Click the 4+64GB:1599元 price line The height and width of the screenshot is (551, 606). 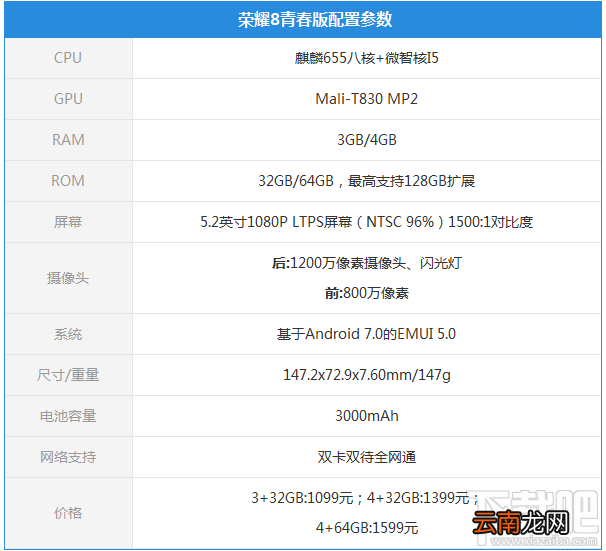click(366, 527)
